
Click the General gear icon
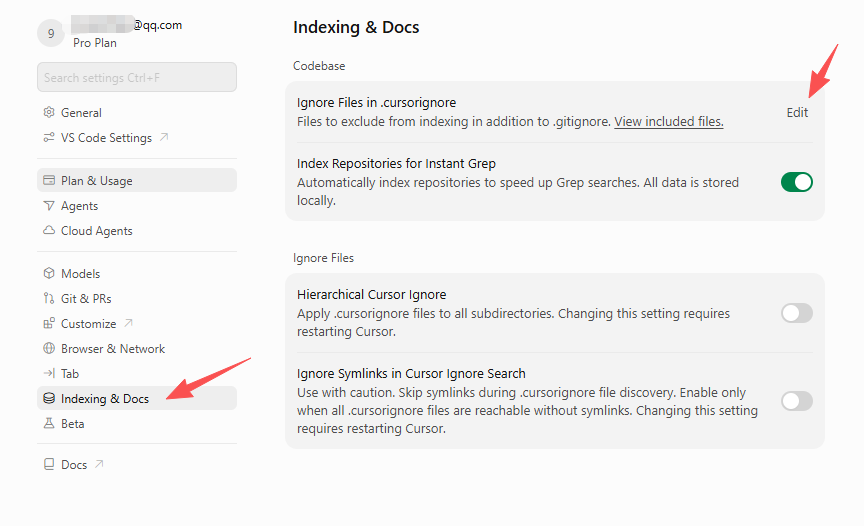click(49, 112)
